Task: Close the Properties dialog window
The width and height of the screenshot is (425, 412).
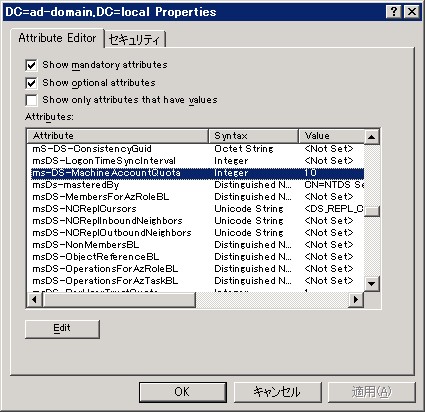Action: point(412,12)
